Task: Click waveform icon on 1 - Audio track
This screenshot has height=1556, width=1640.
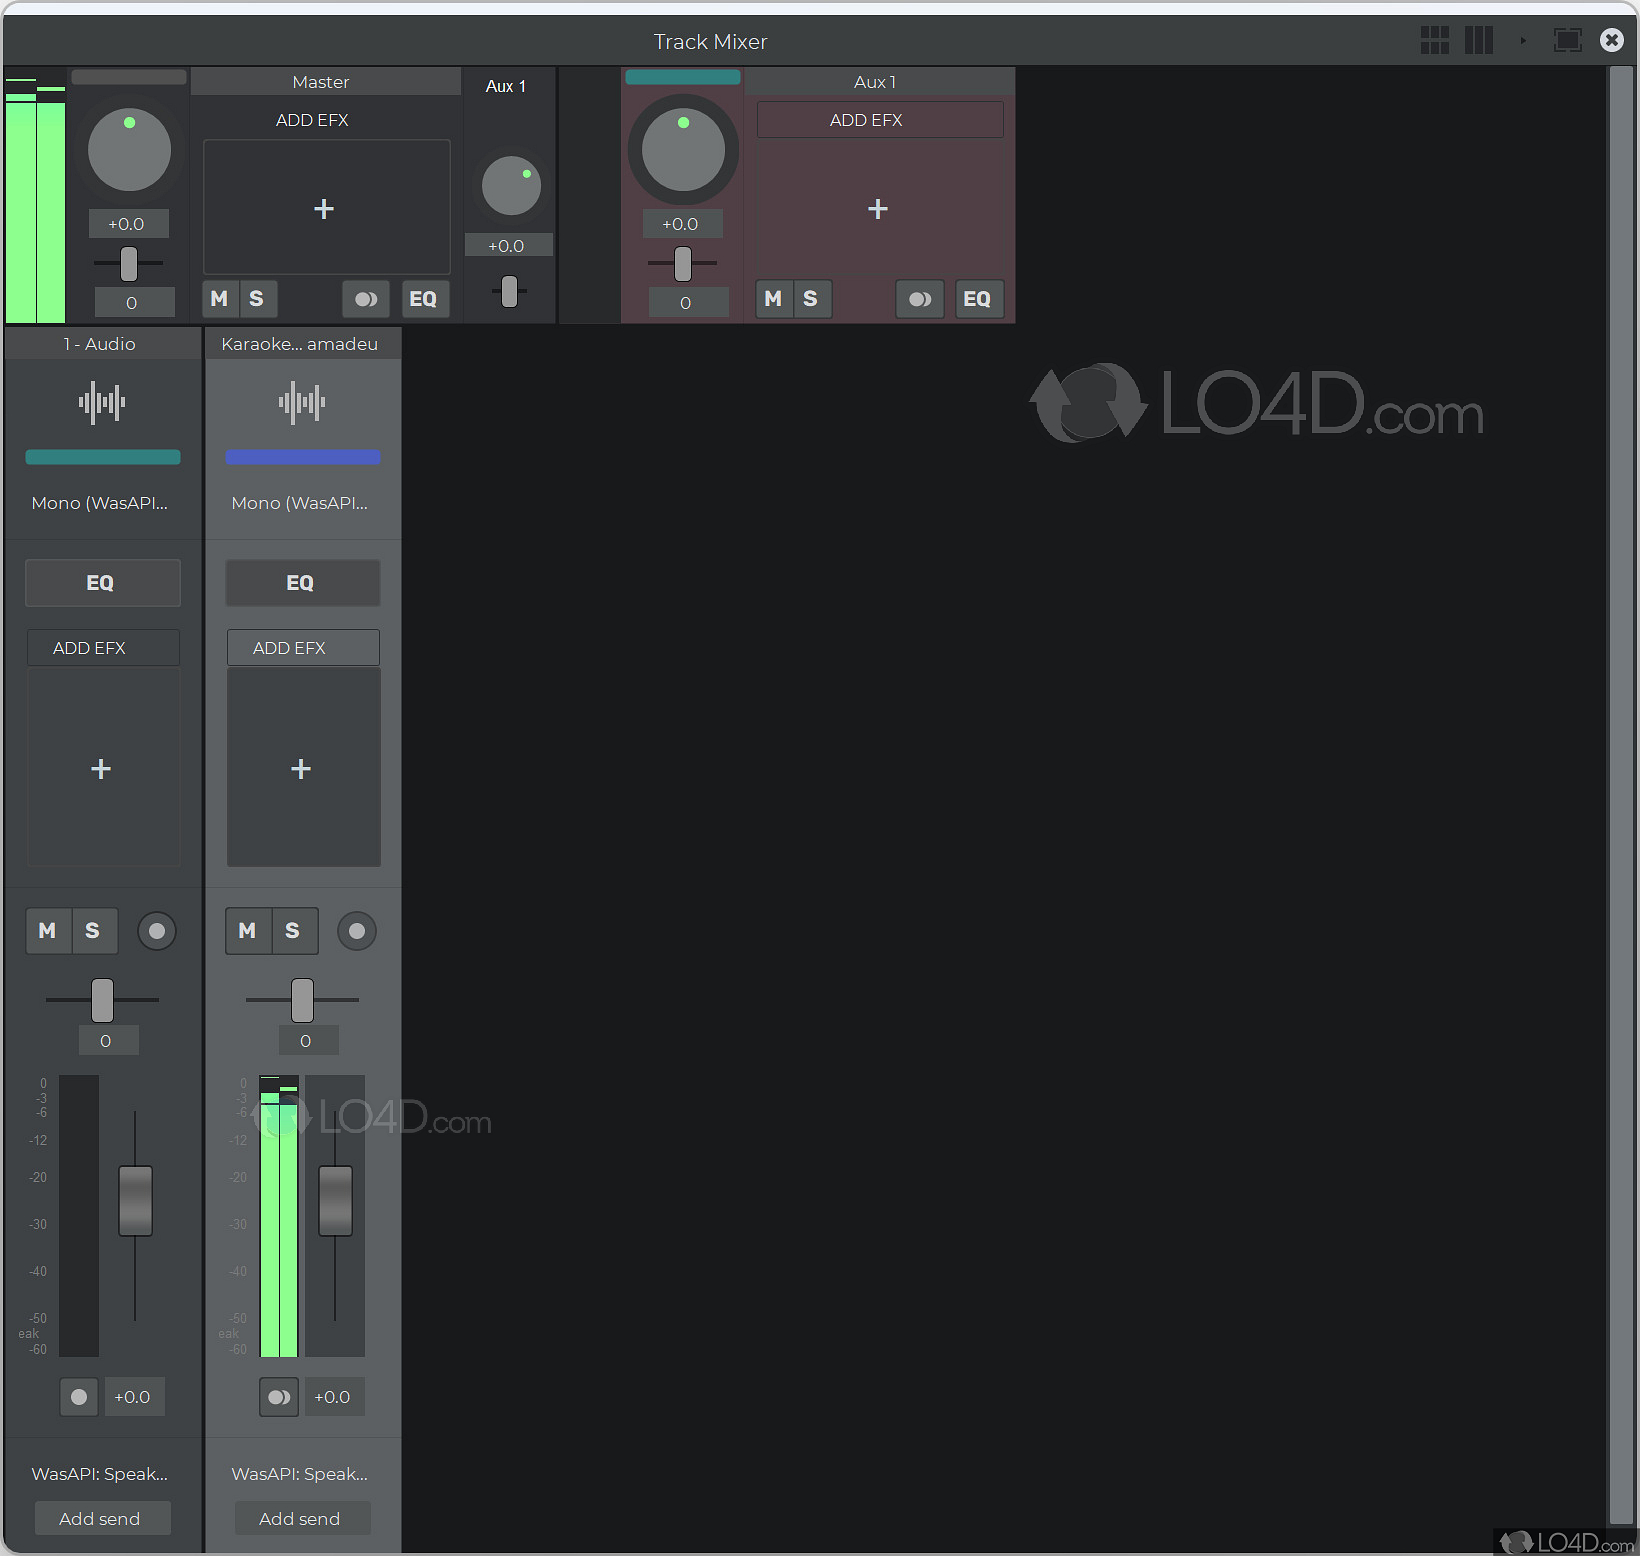Action: 102,403
